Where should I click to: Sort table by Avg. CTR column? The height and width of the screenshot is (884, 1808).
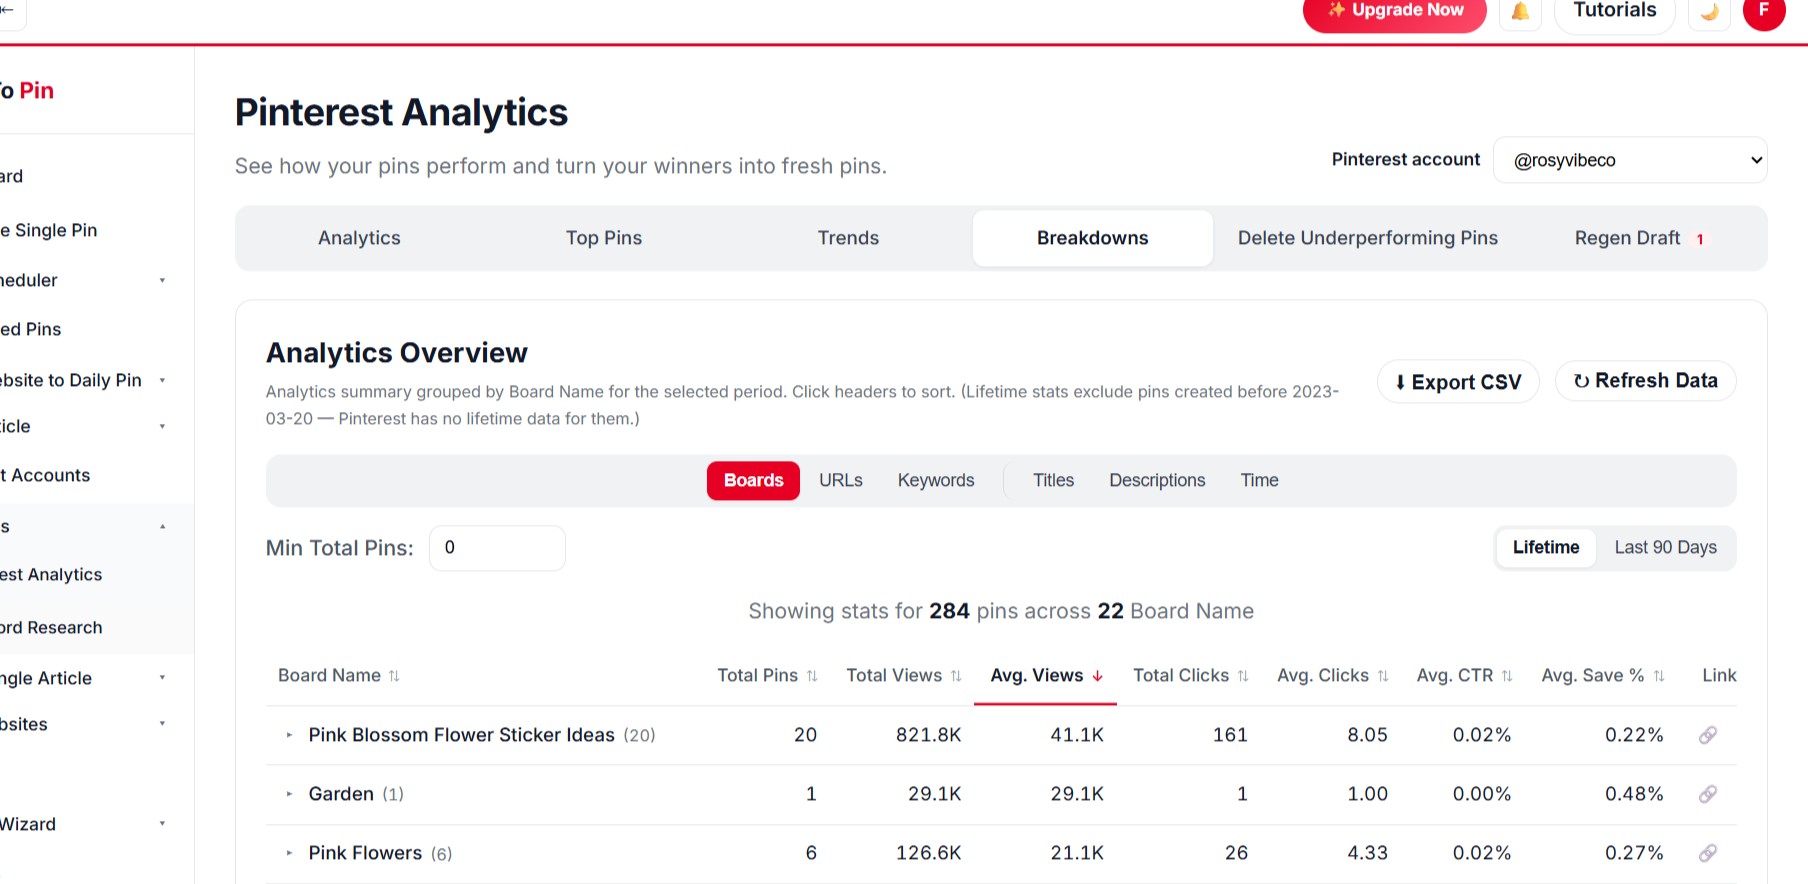pos(1464,676)
